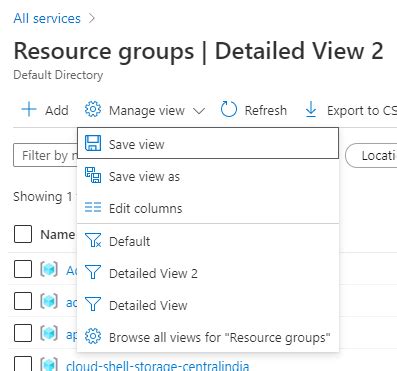Open Edit columns from the menu

[208, 208]
